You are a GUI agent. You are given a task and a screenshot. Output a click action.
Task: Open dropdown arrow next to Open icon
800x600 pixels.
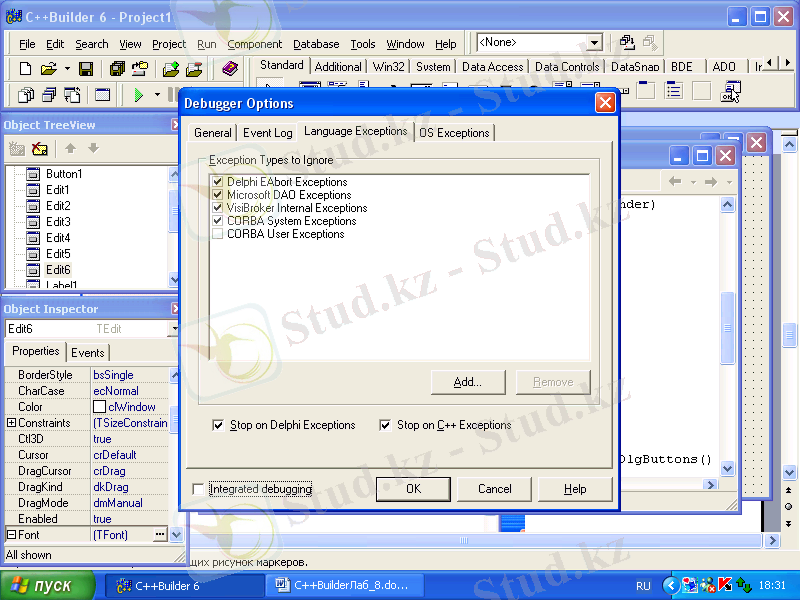tap(67, 68)
